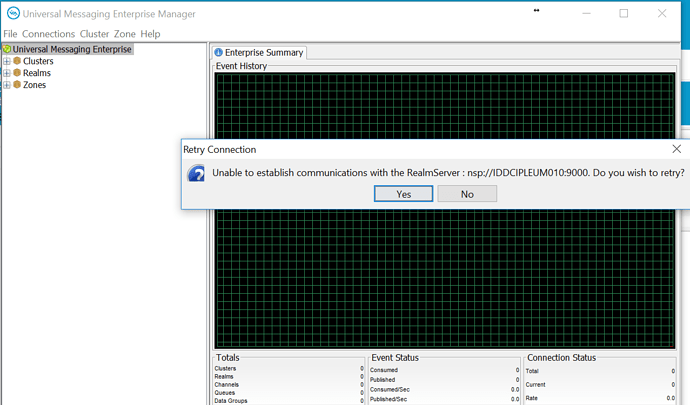Click No to cancel retrying
This screenshot has width=690, height=405.
tap(467, 194)
